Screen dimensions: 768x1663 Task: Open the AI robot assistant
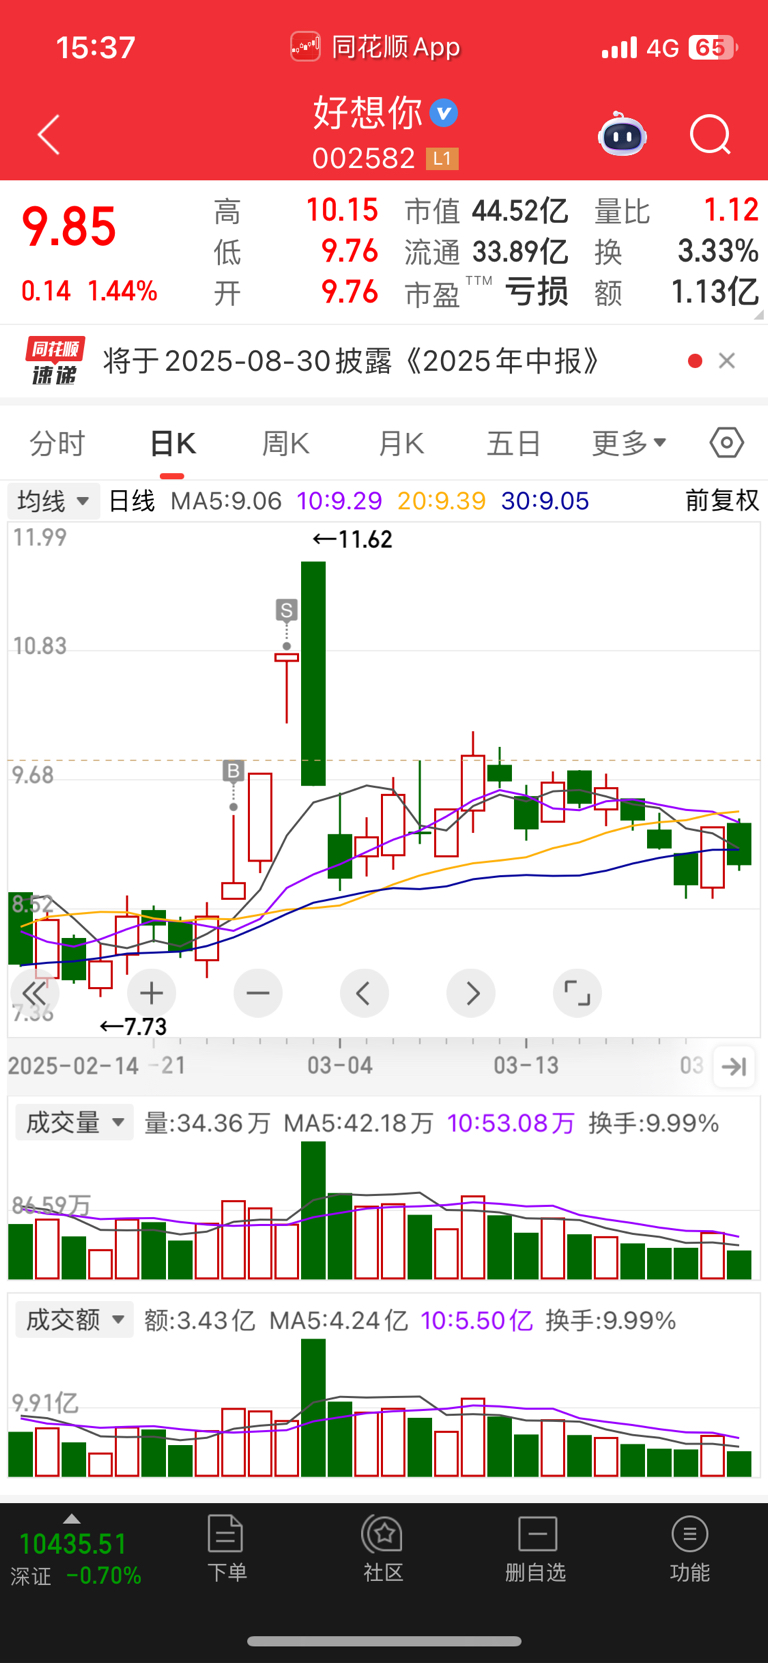pos(622,134)
